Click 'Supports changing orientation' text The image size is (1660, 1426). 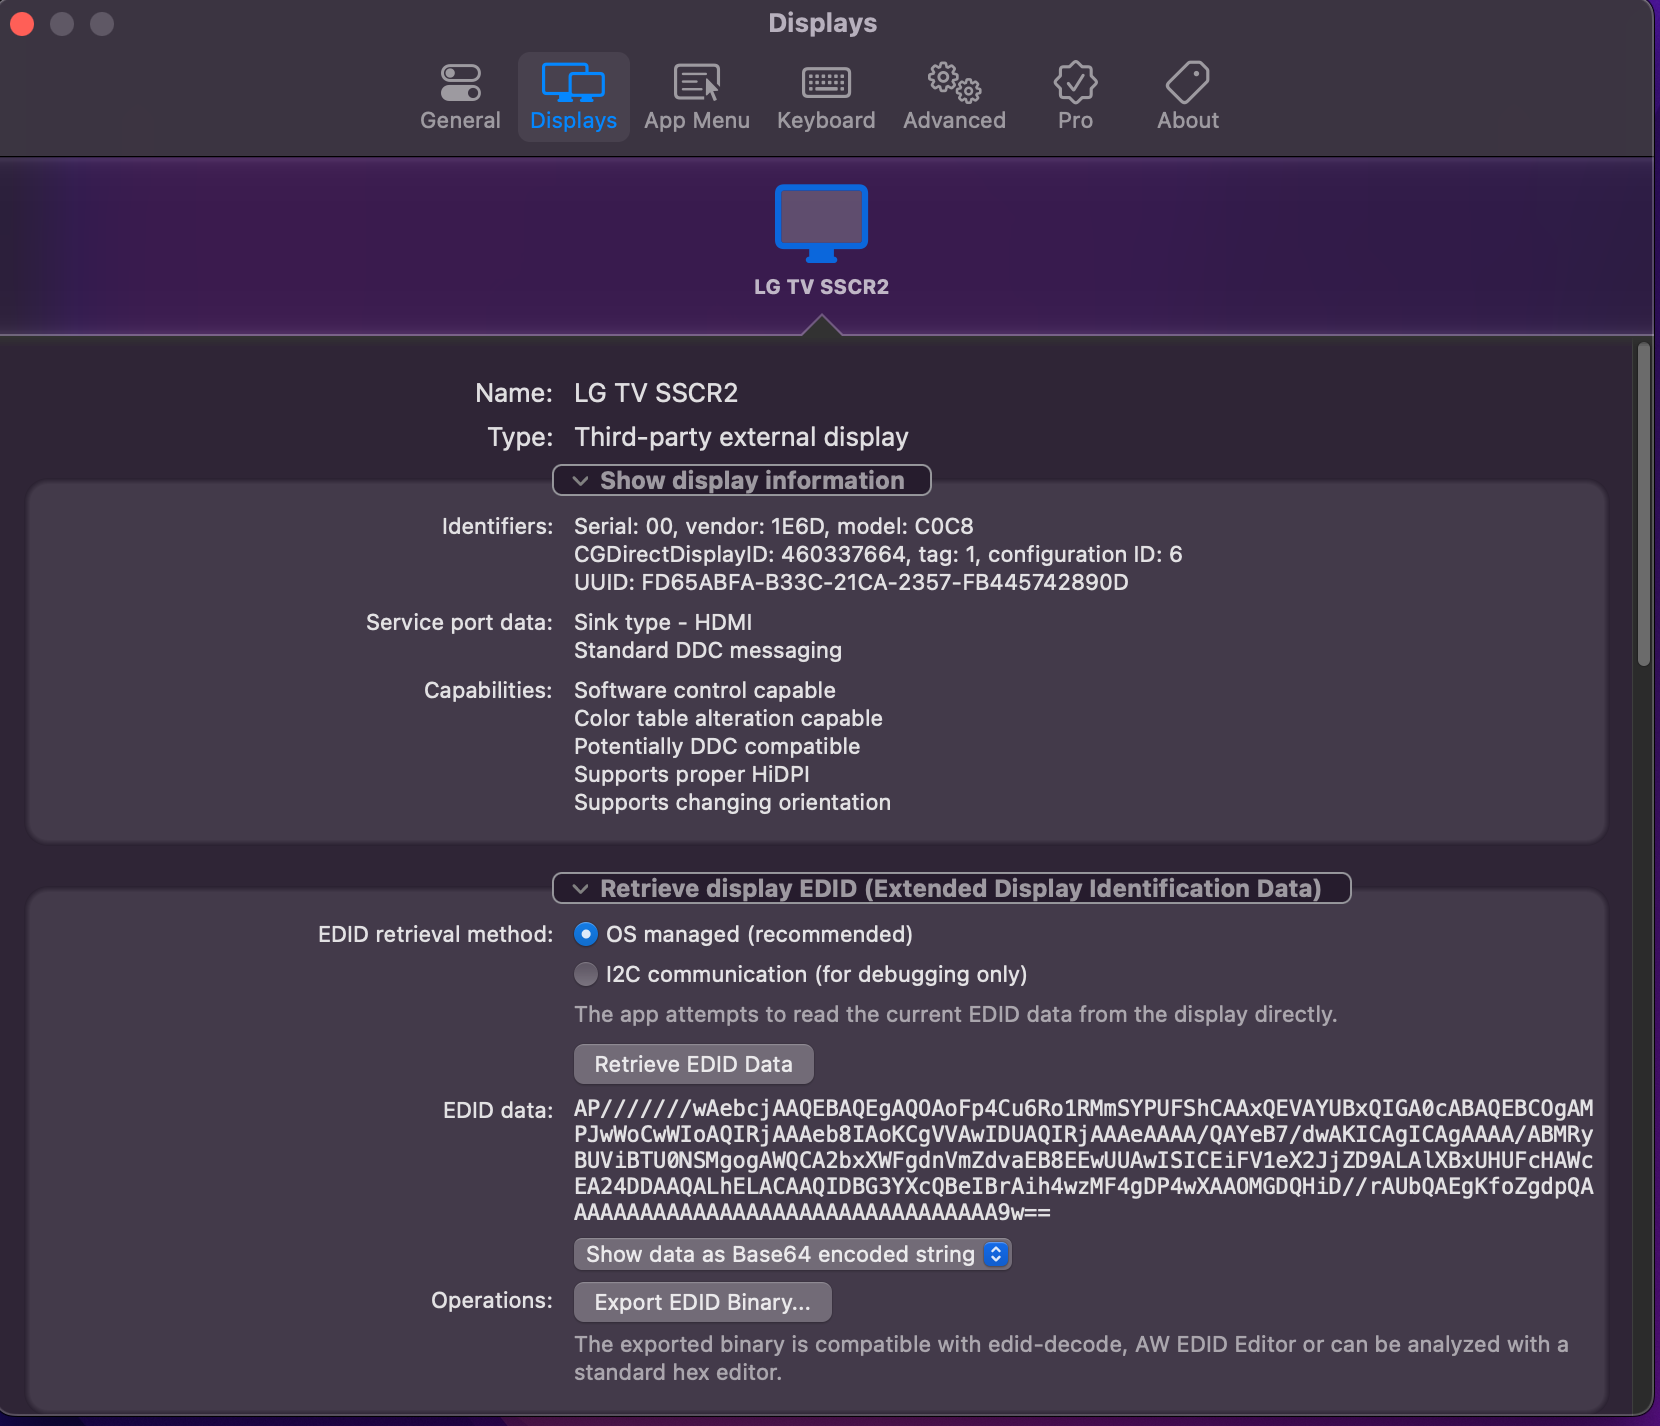[732, 802]
